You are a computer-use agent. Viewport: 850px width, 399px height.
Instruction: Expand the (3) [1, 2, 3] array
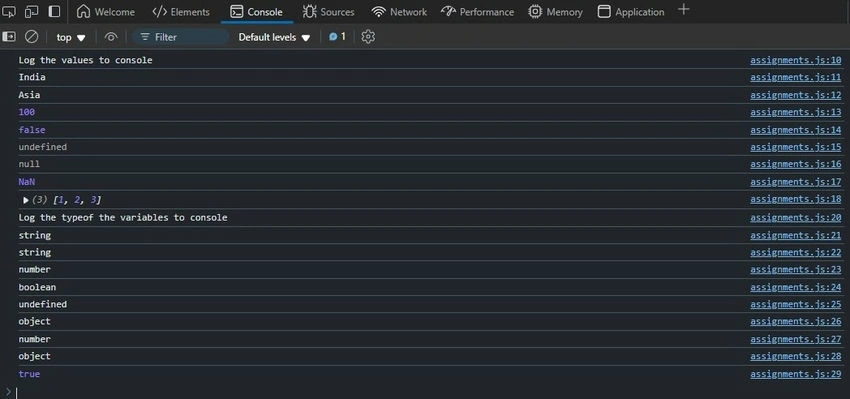tap(25, 200)
